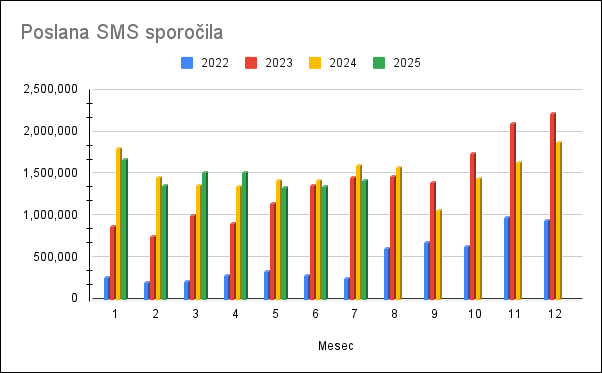Click the red 2023 bar for month 10
Screen dimensions: 602x373
[x=473, y=226]
